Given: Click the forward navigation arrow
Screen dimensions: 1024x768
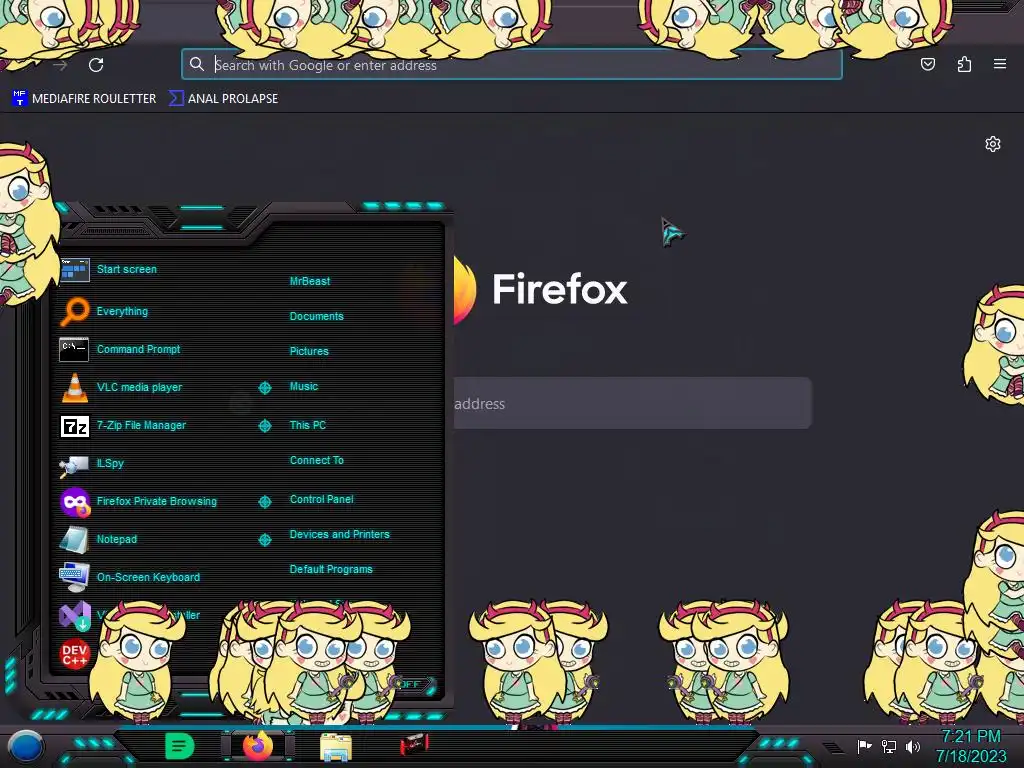Looking at the screenshot, I should coord(60,65).
